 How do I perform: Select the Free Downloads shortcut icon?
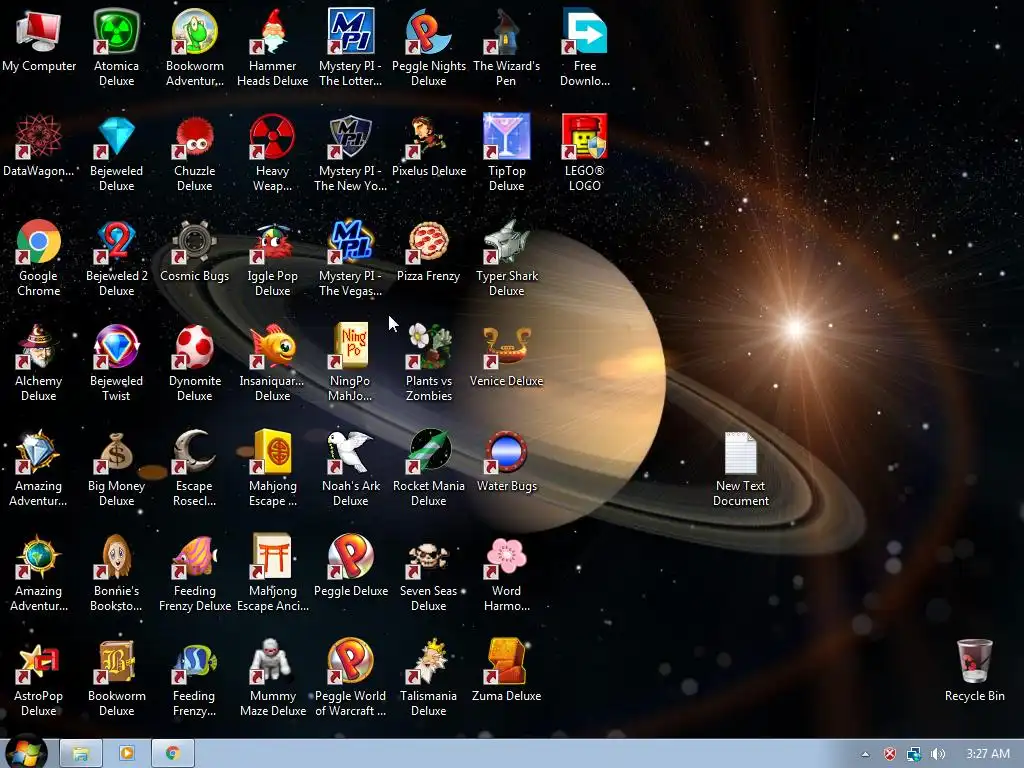(584, 32)
